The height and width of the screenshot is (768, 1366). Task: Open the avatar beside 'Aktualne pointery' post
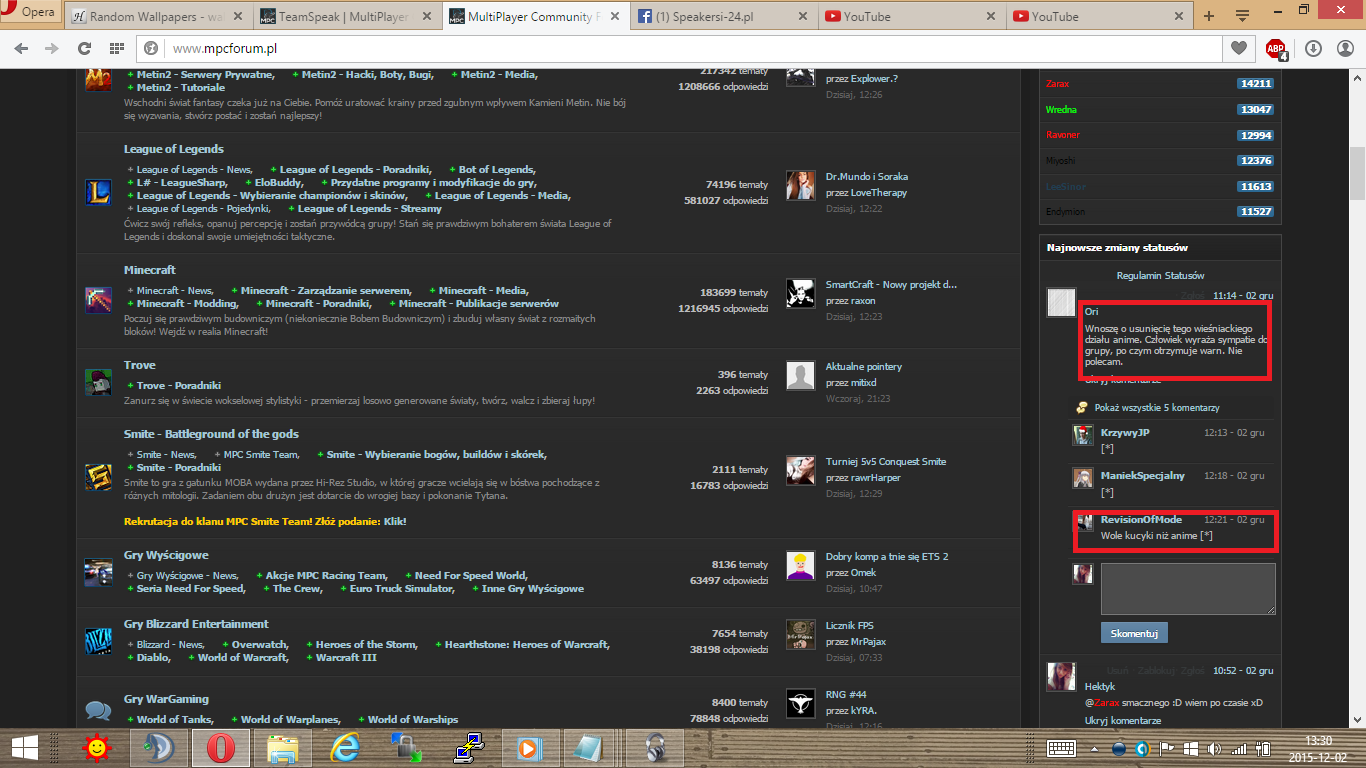click(x=801, y=376)
